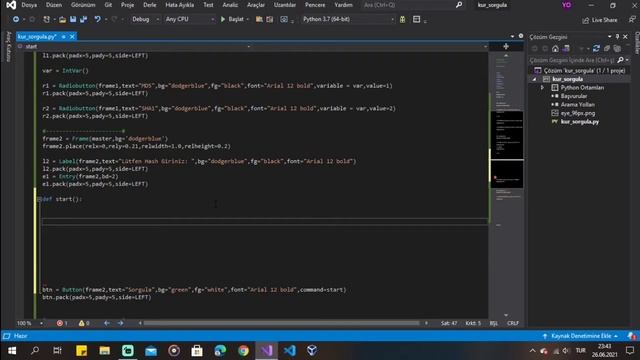
Task: Switch views with the purple Çözüm Gezgini icon
Action: click(566, 49)
